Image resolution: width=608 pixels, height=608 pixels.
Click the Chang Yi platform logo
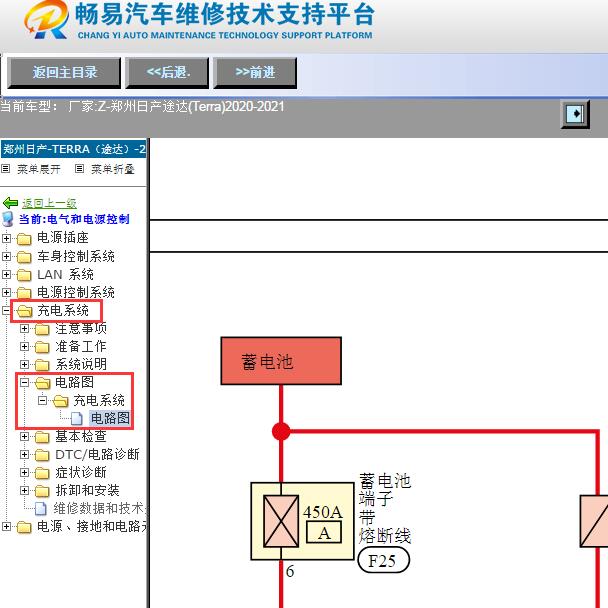(47, 20)
